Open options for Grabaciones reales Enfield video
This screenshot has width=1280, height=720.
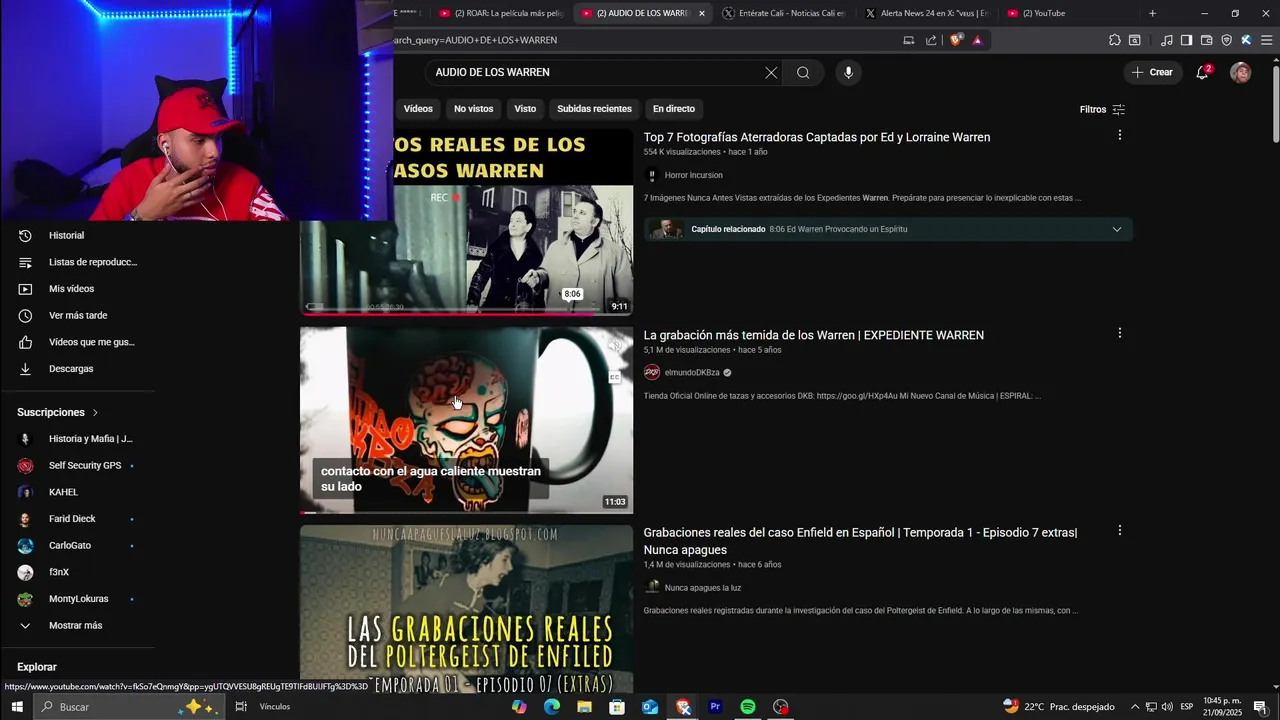1119,531
